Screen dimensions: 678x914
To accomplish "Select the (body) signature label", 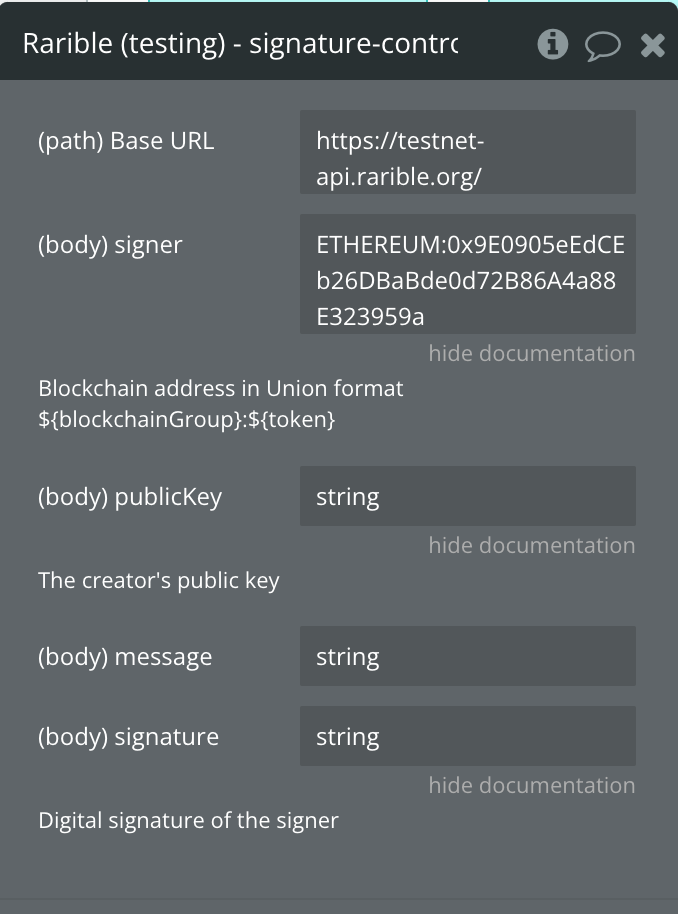I will pos(128,737).
